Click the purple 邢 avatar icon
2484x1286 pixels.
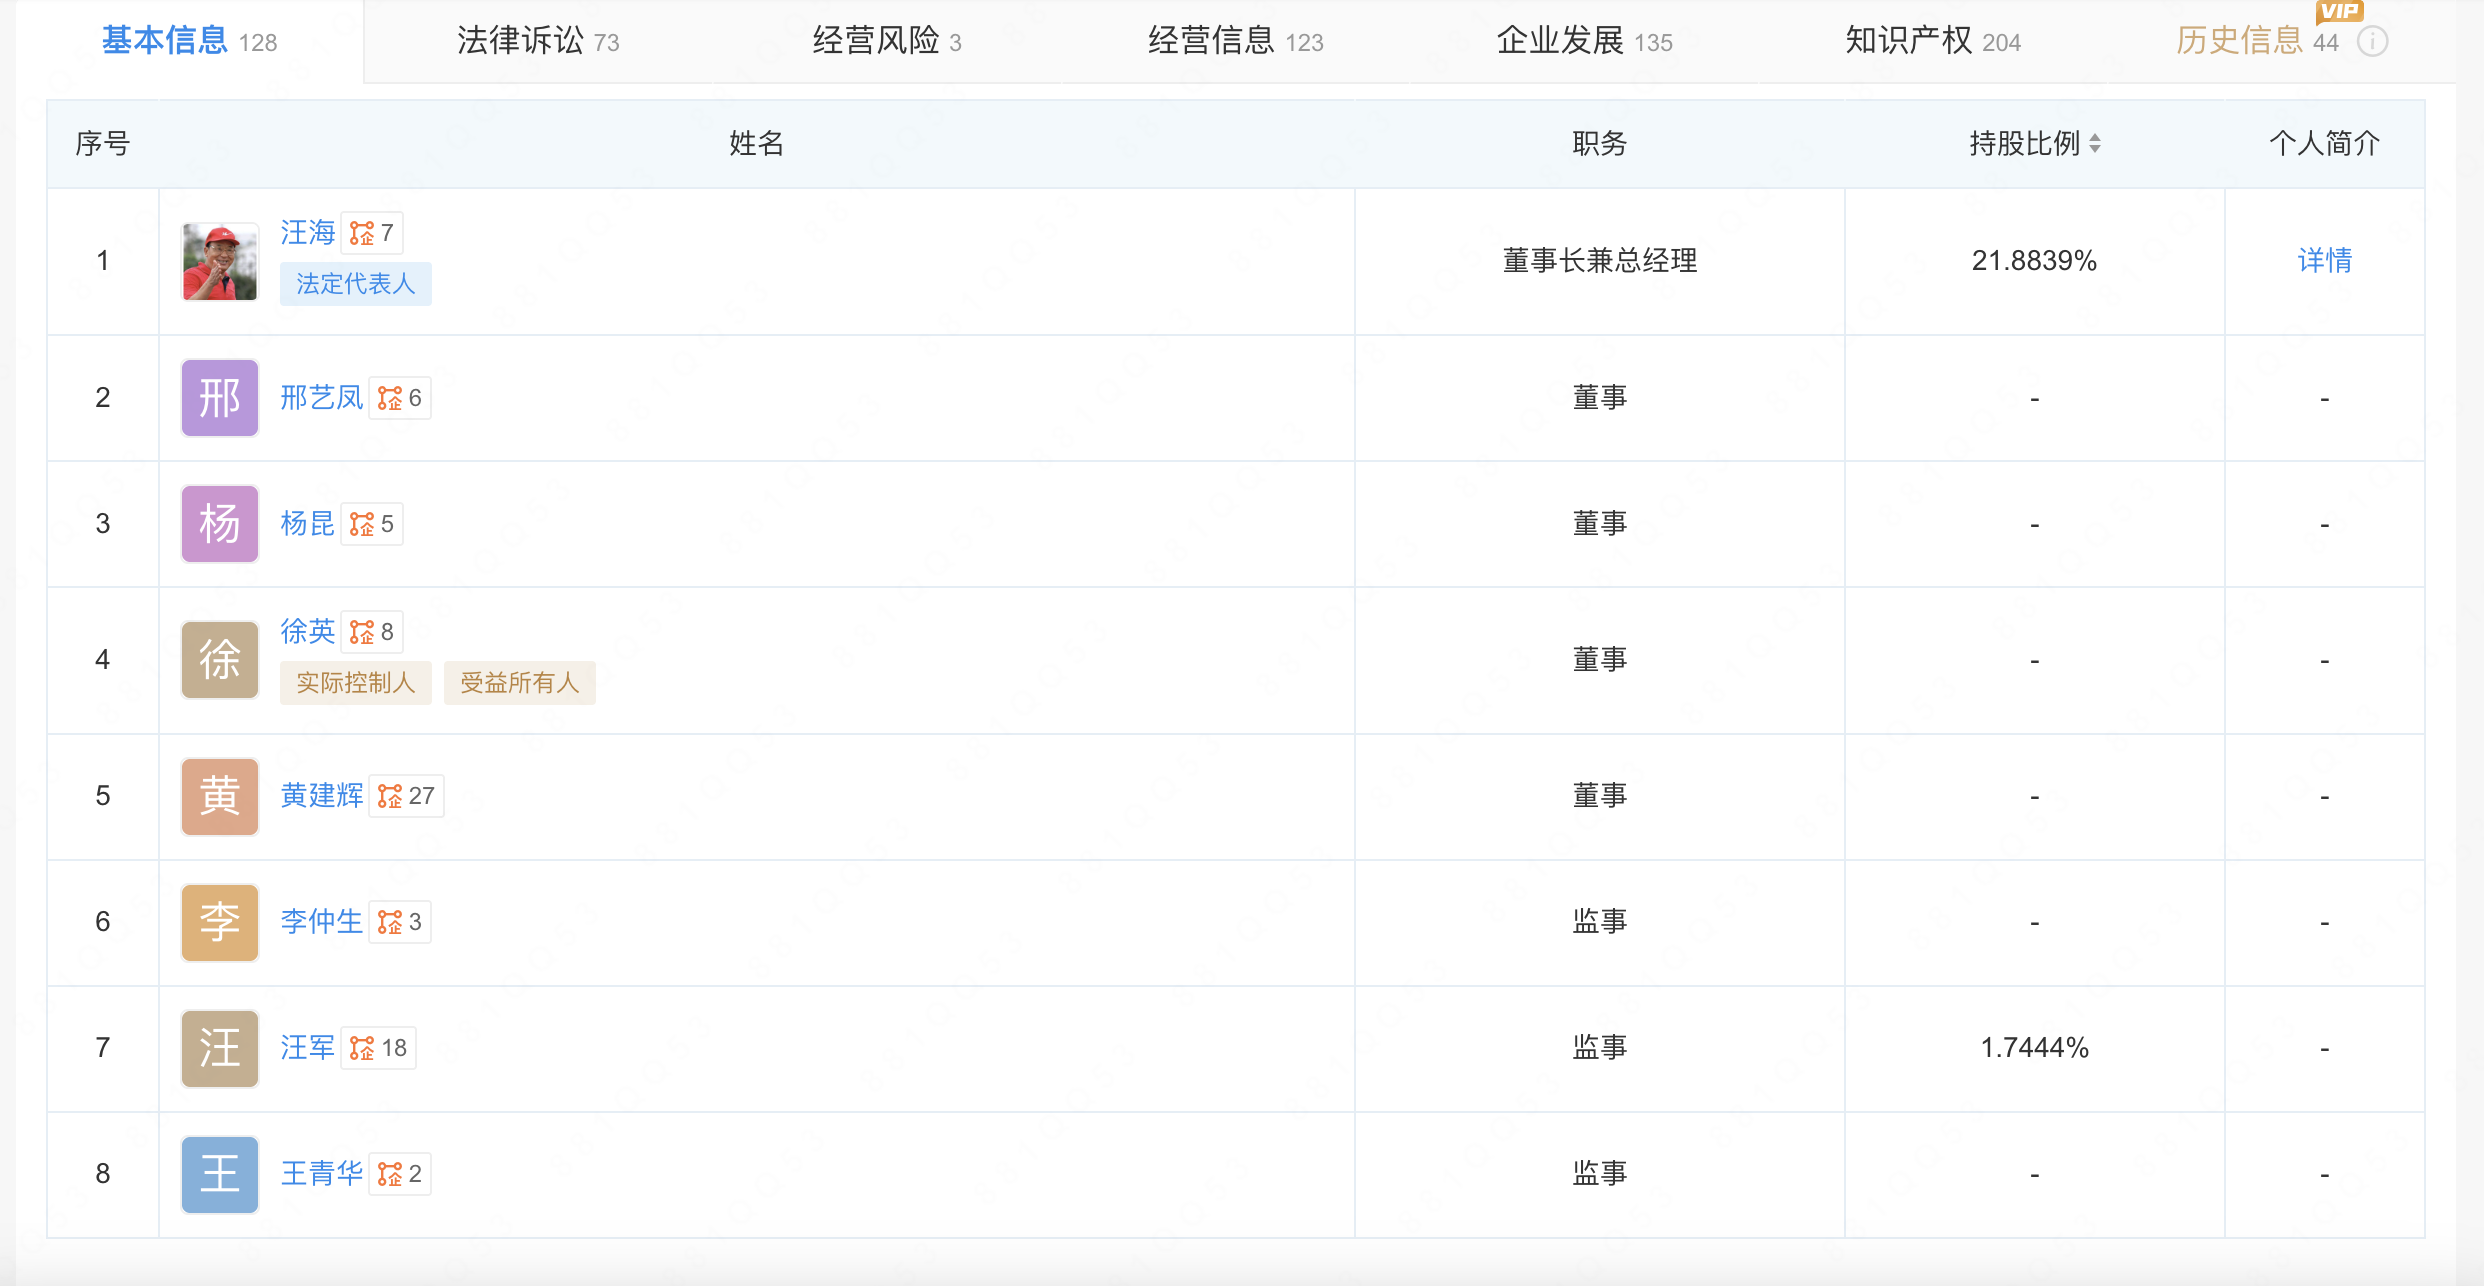tap(220, 398)
